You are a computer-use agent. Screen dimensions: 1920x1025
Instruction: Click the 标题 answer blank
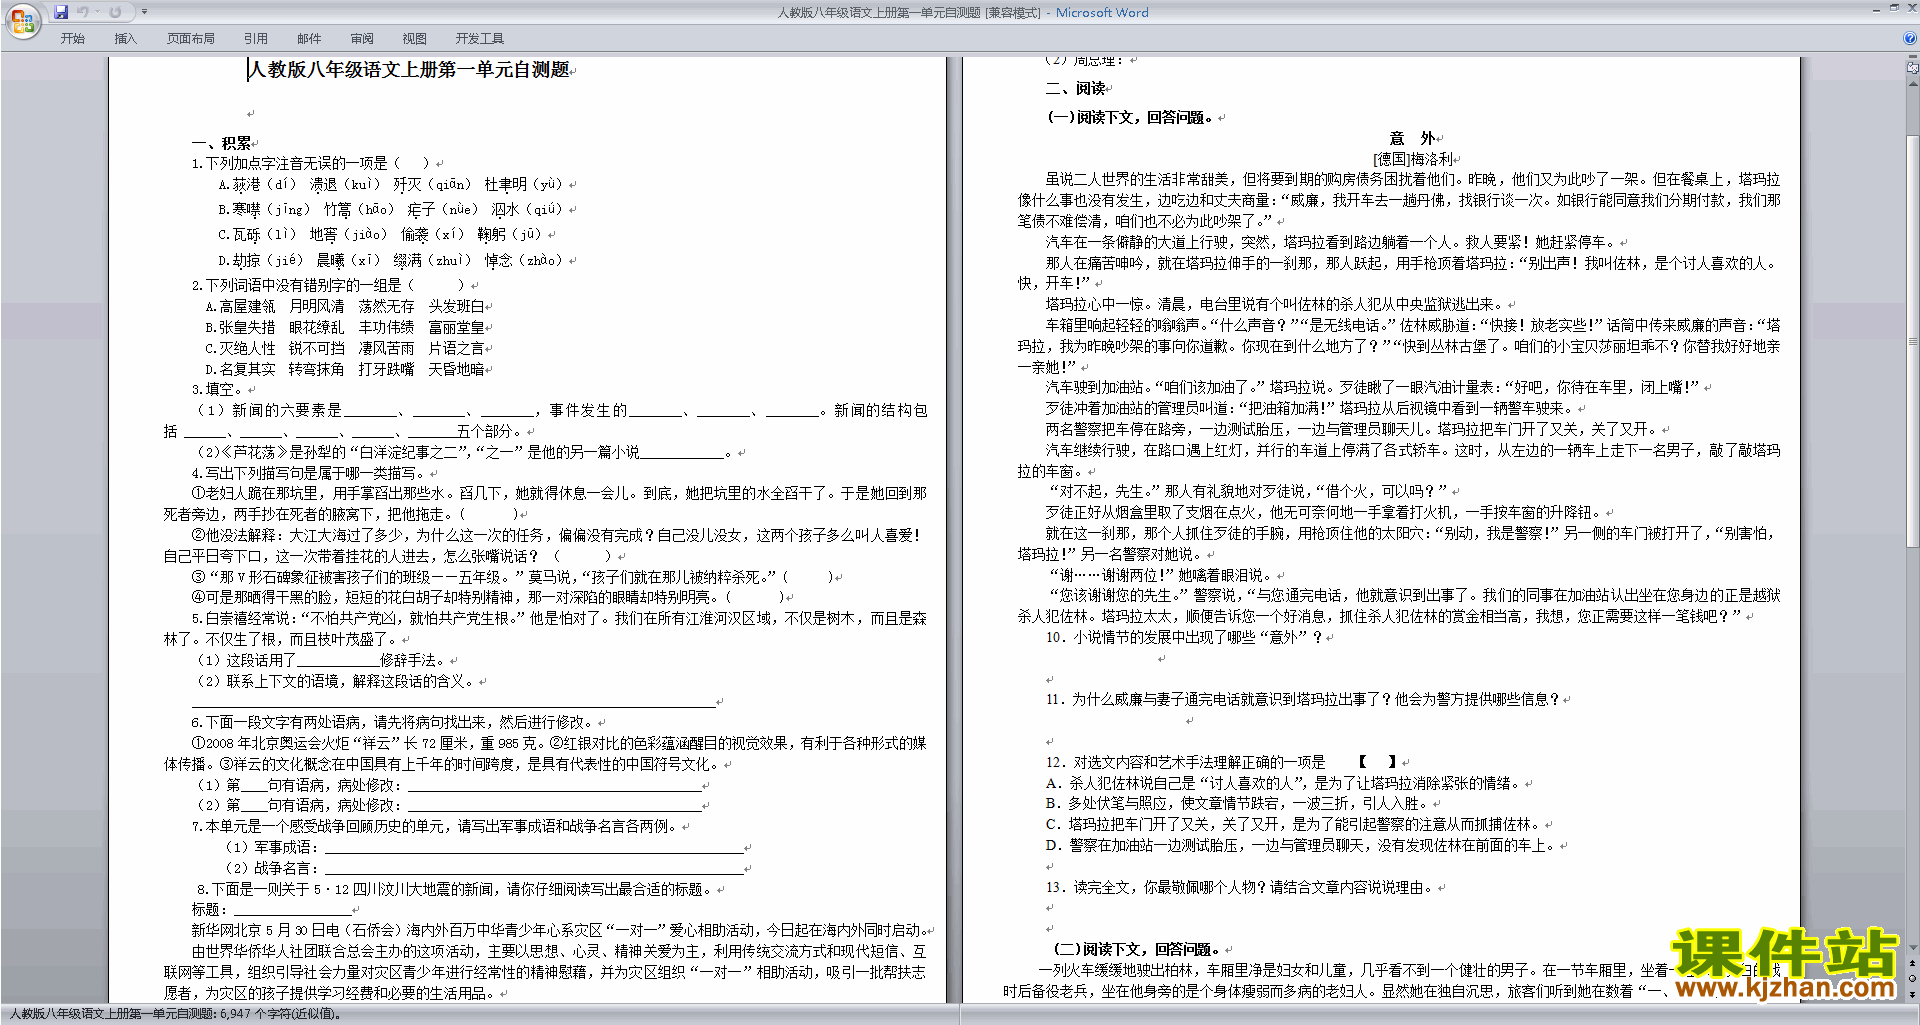click(x=292, y=910)
